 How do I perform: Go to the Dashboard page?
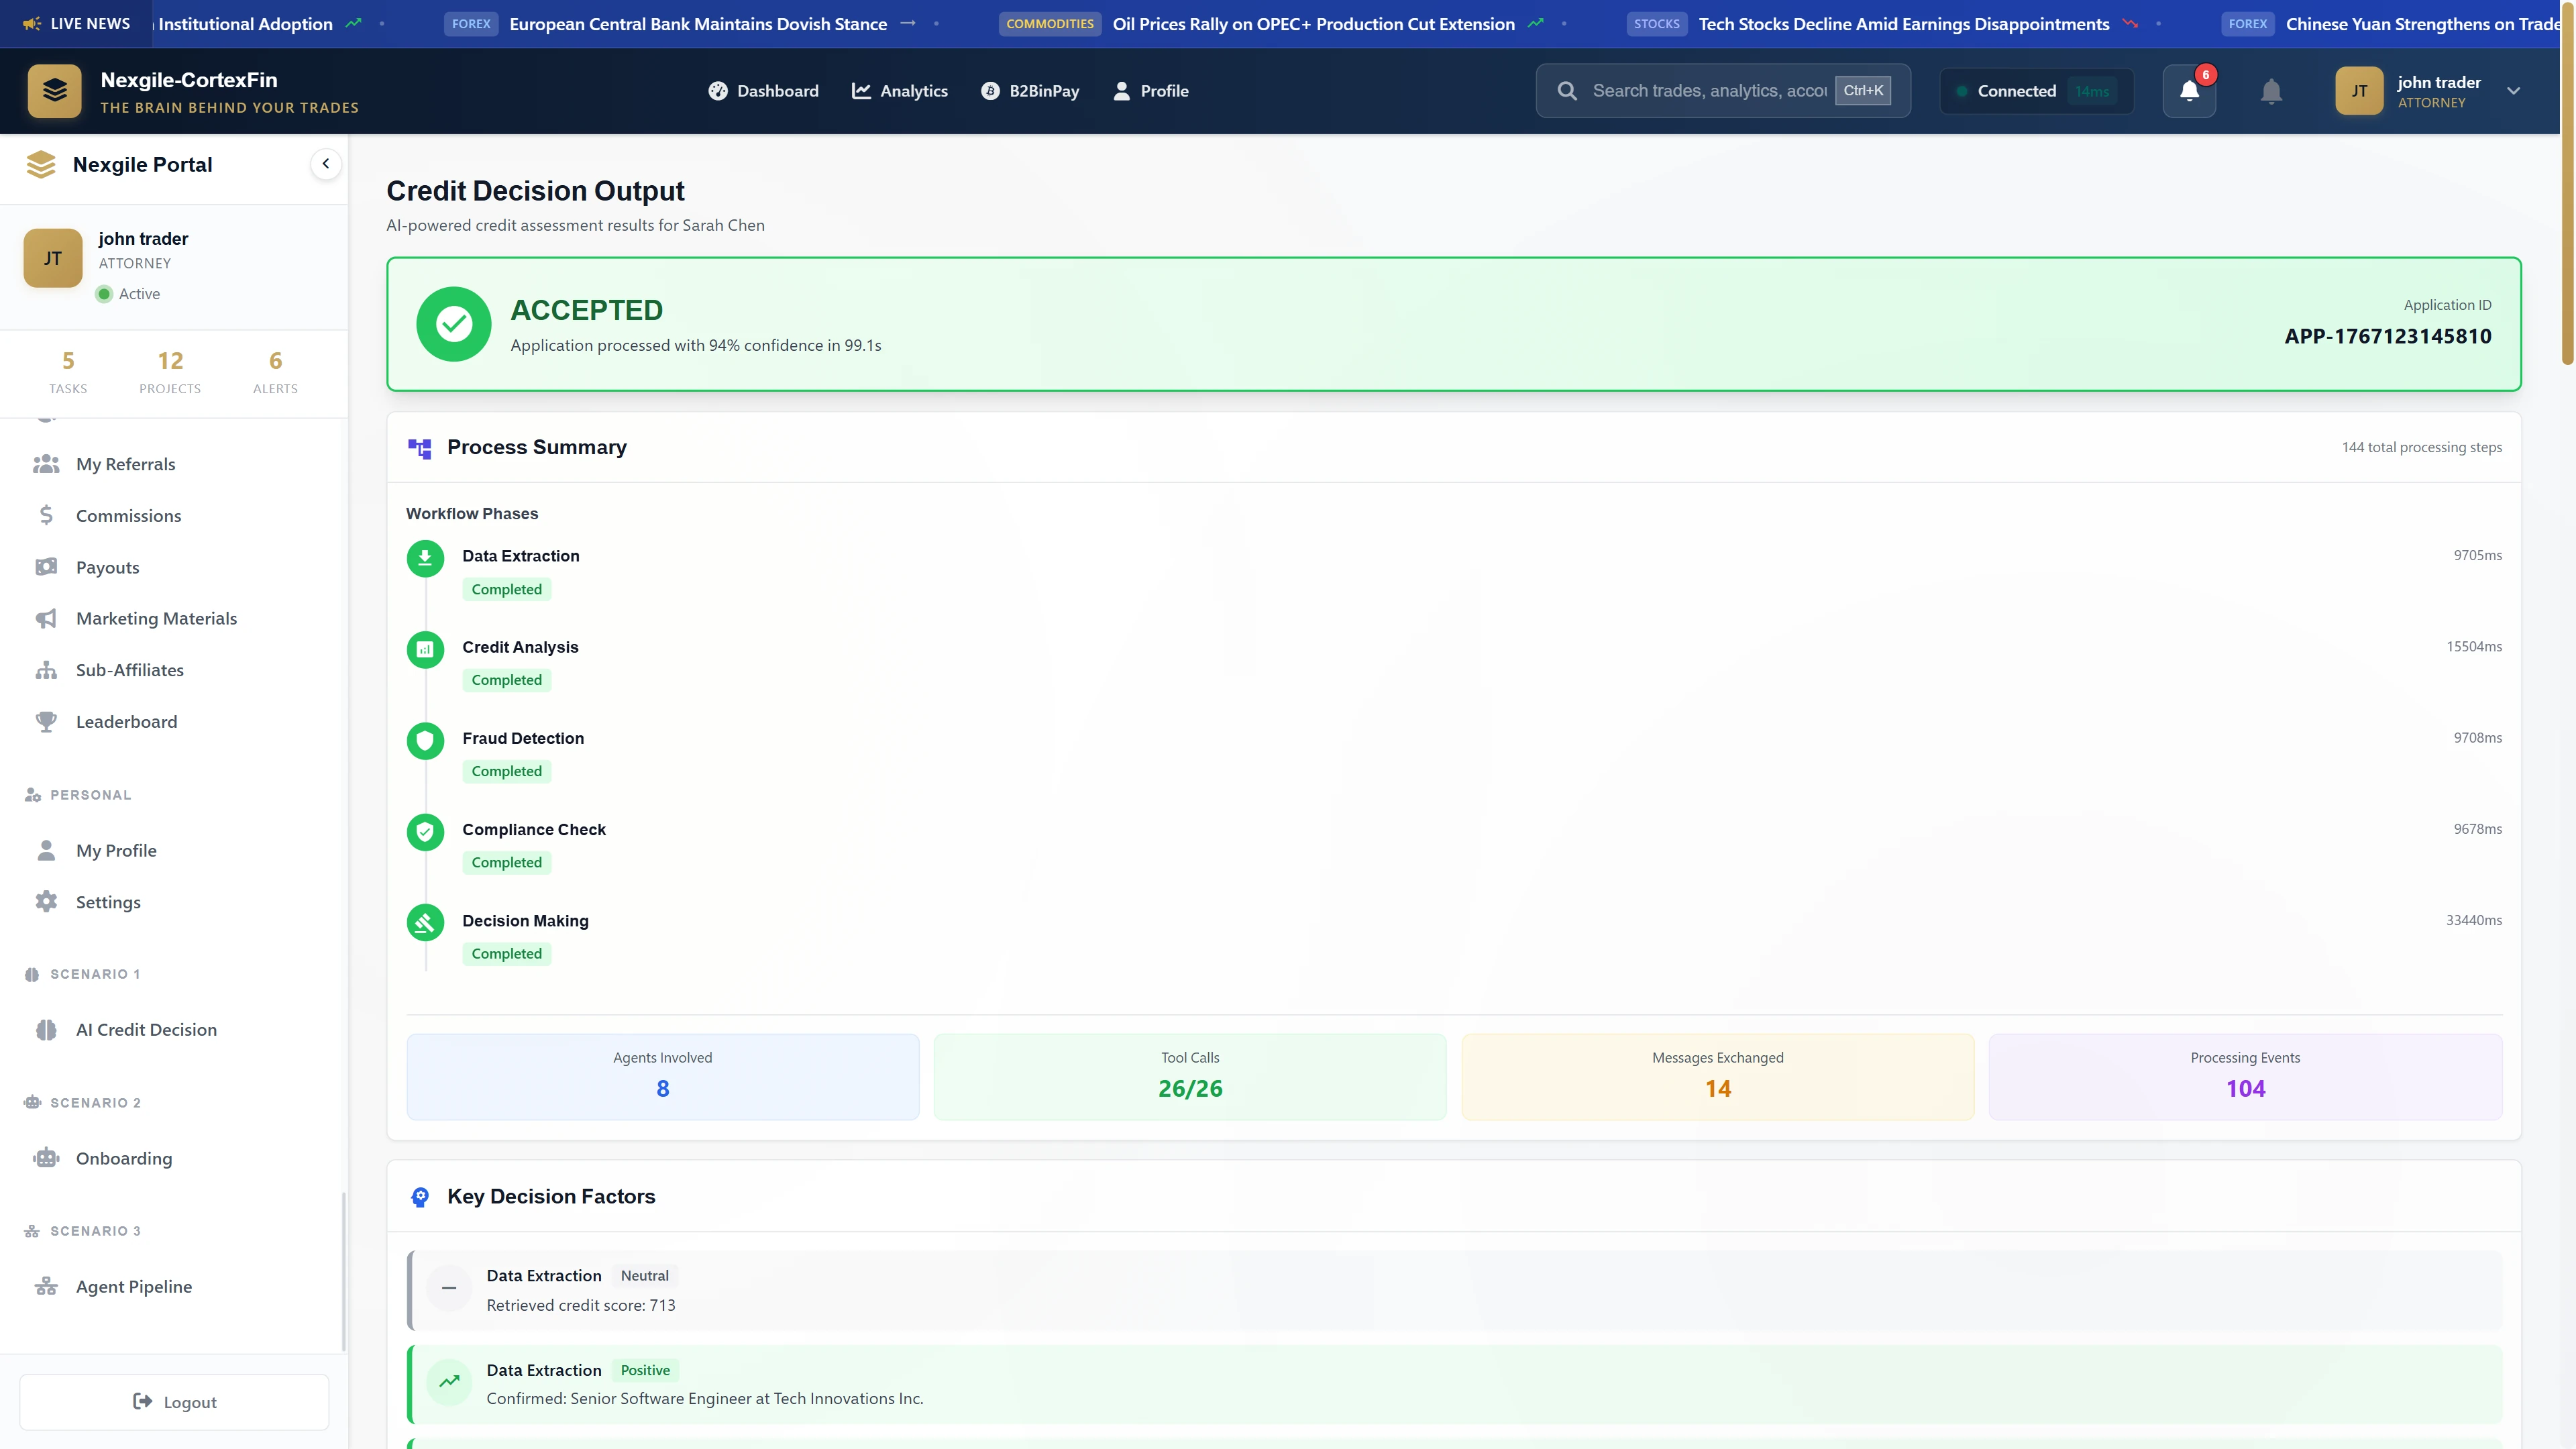[x=763, y=91]
